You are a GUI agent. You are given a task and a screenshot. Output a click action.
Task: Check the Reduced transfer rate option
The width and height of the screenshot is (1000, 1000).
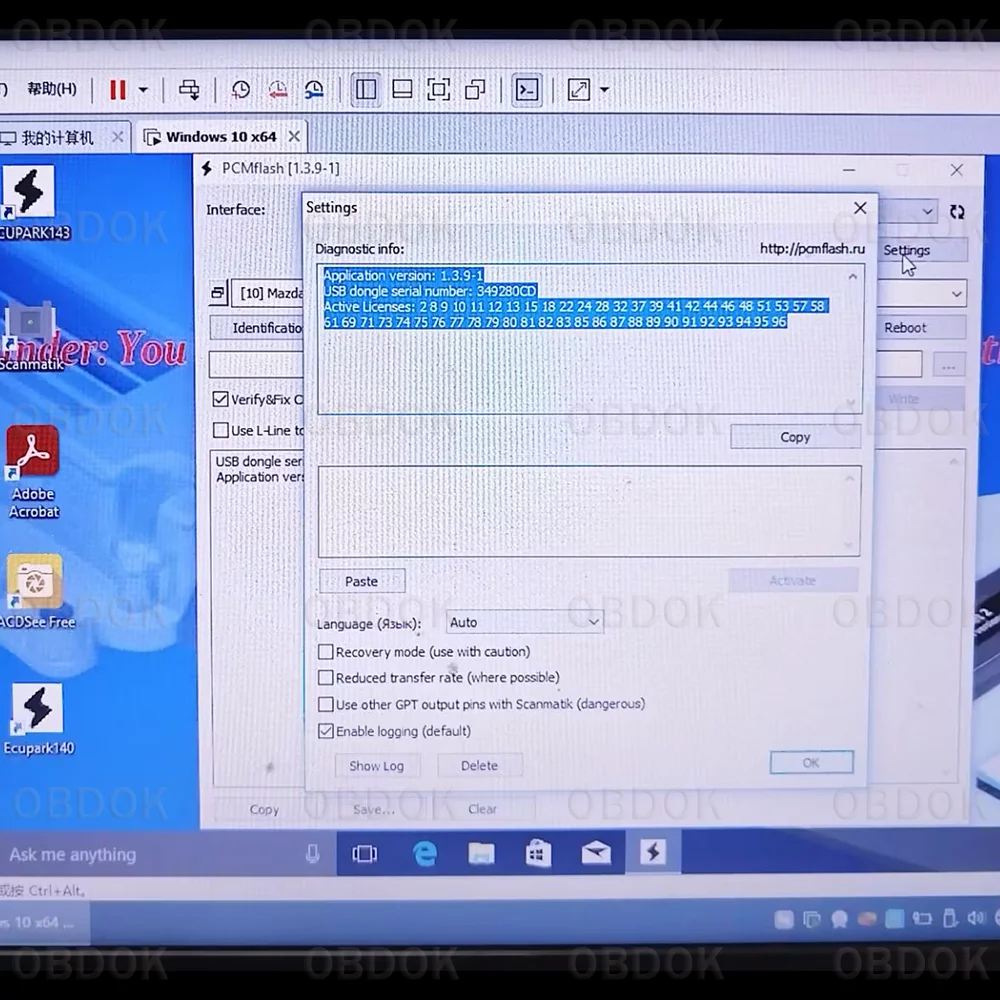[x=326, y=677]
